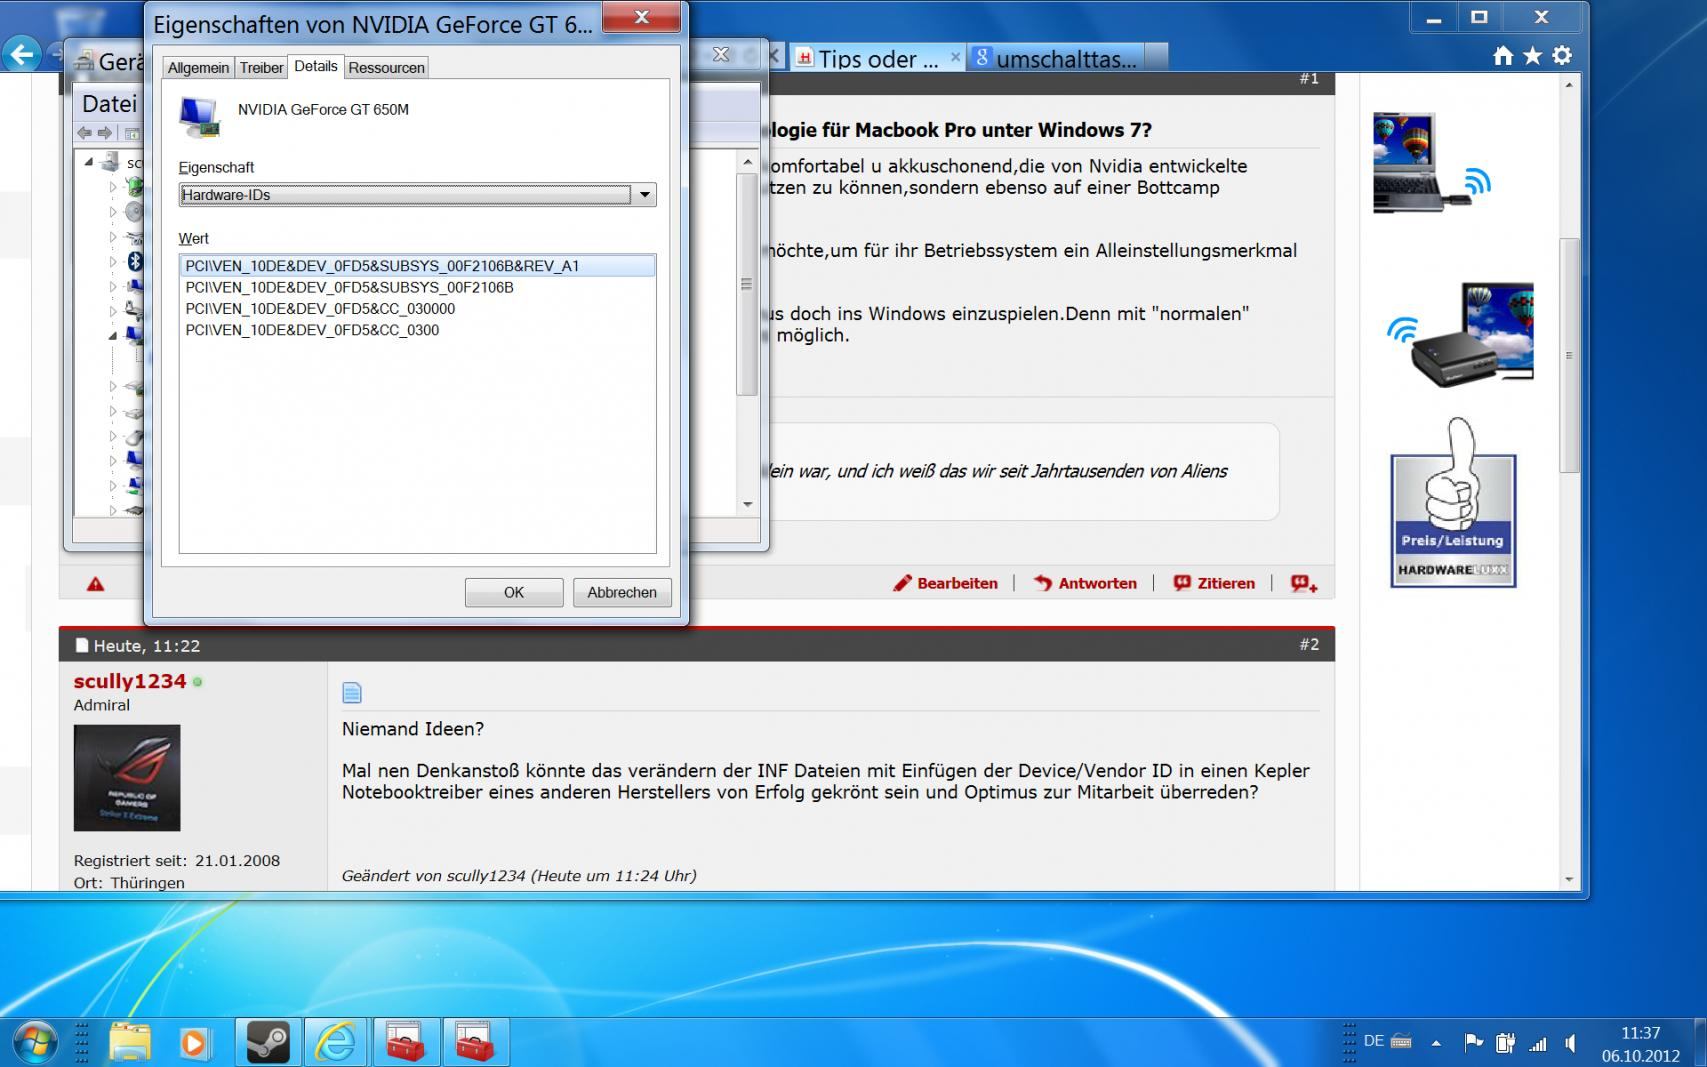
Task: Open the Windows Start menu
Action: (x=35, y=1043)
